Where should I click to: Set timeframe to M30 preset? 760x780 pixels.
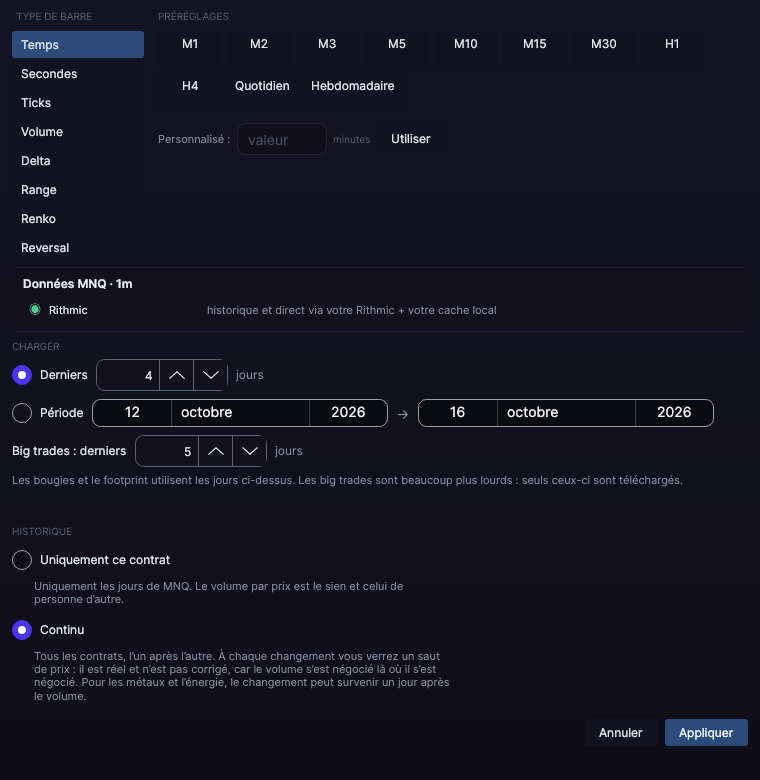(x=603, y=44)
